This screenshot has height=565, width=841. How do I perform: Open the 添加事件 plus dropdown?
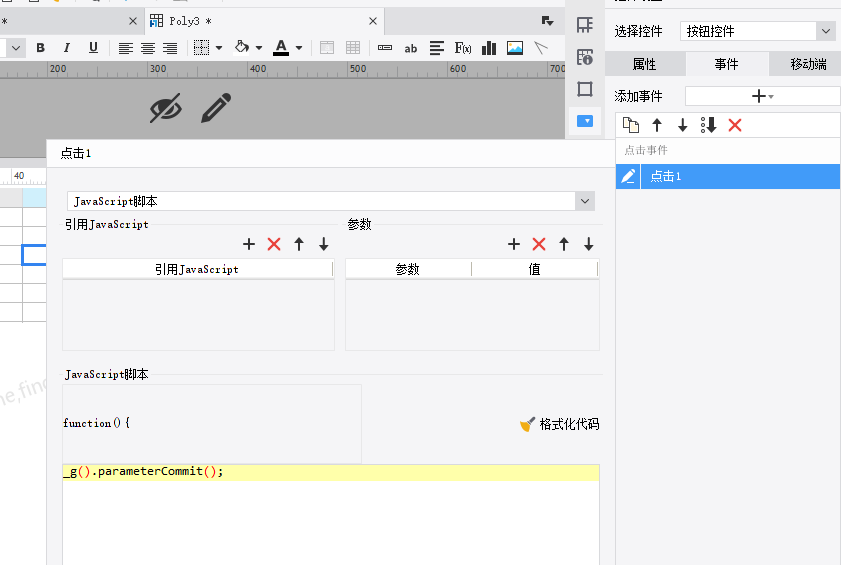click(x=762, y=97)
